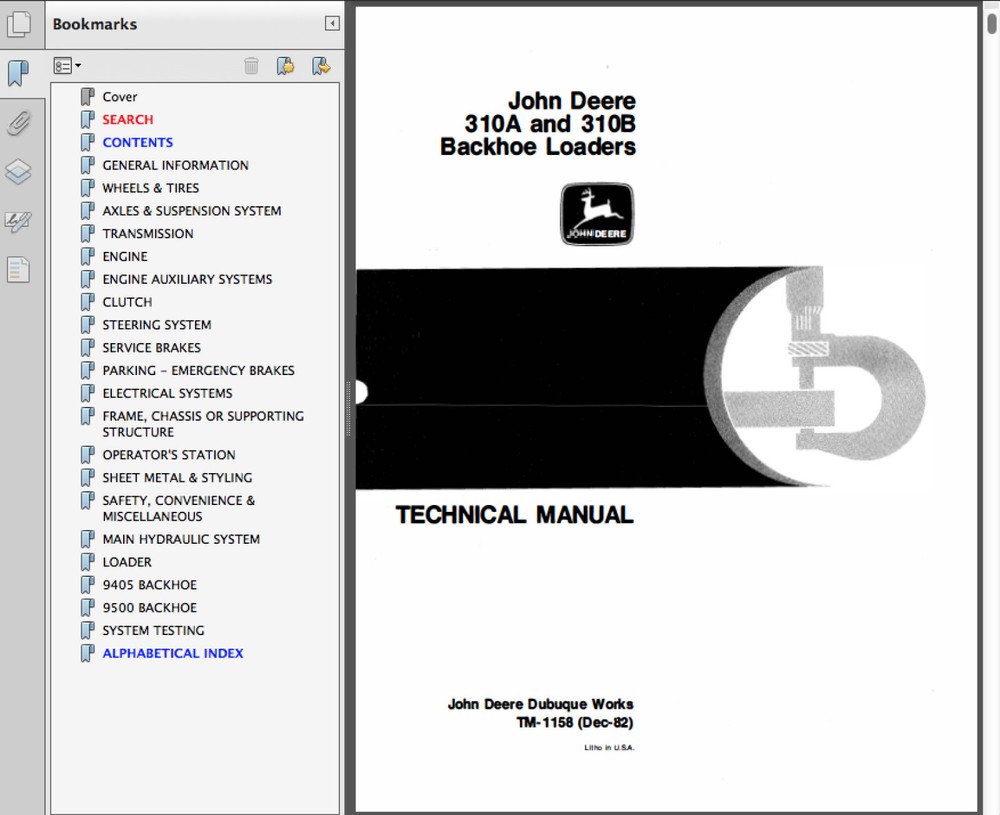Jump to GENERAL INFORMATION section
This screenshot has width=1000, height=815.
[x=175, y=165]
